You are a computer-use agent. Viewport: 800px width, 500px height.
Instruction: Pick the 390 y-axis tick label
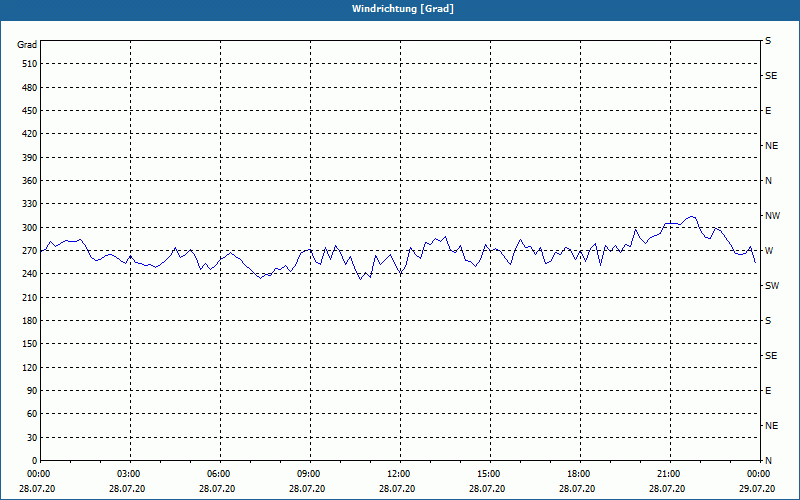[30, 158]
